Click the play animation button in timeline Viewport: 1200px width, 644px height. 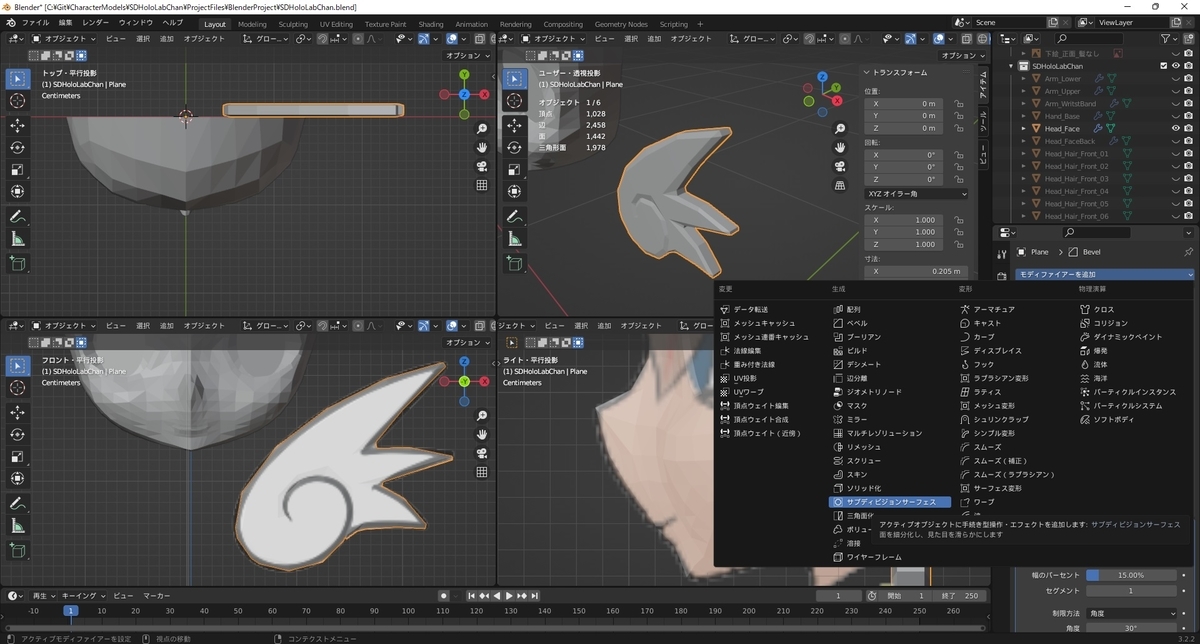[509, 596]
